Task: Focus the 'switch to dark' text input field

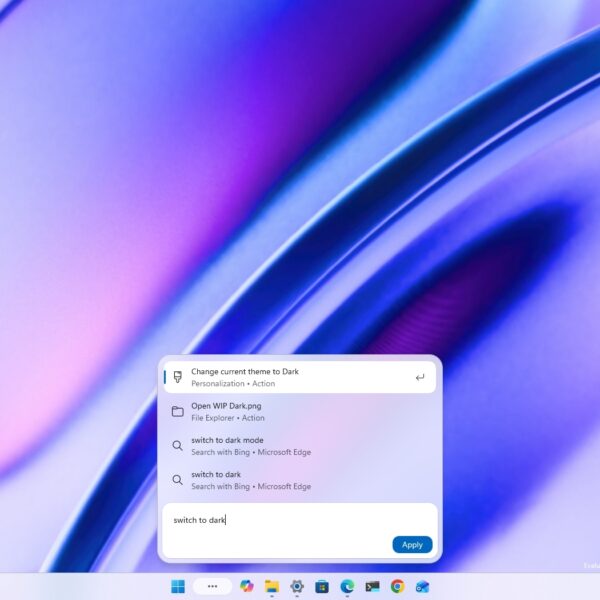Action: pyautogui.click(x=300, y=530)
